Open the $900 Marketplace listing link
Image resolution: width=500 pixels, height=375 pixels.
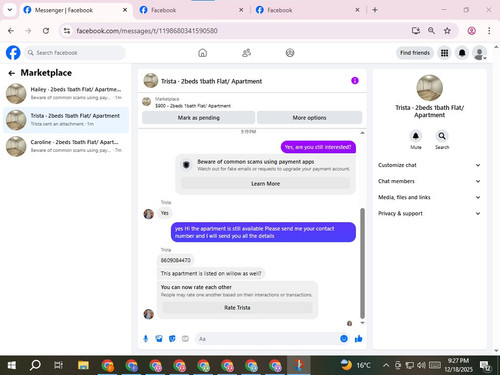[193, 106]
